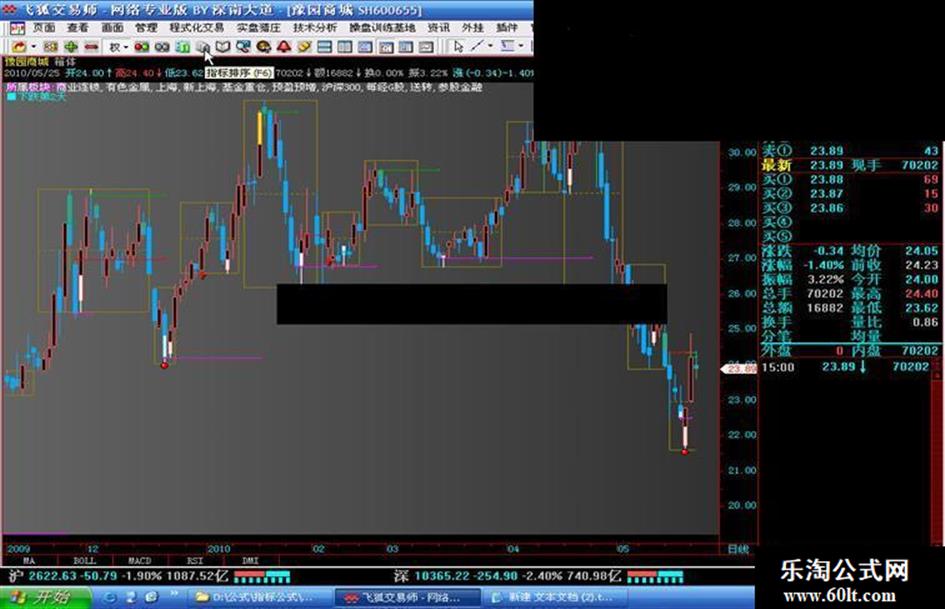
Task: Click the 深 index value 10365.22
Action: click(443, 576)
